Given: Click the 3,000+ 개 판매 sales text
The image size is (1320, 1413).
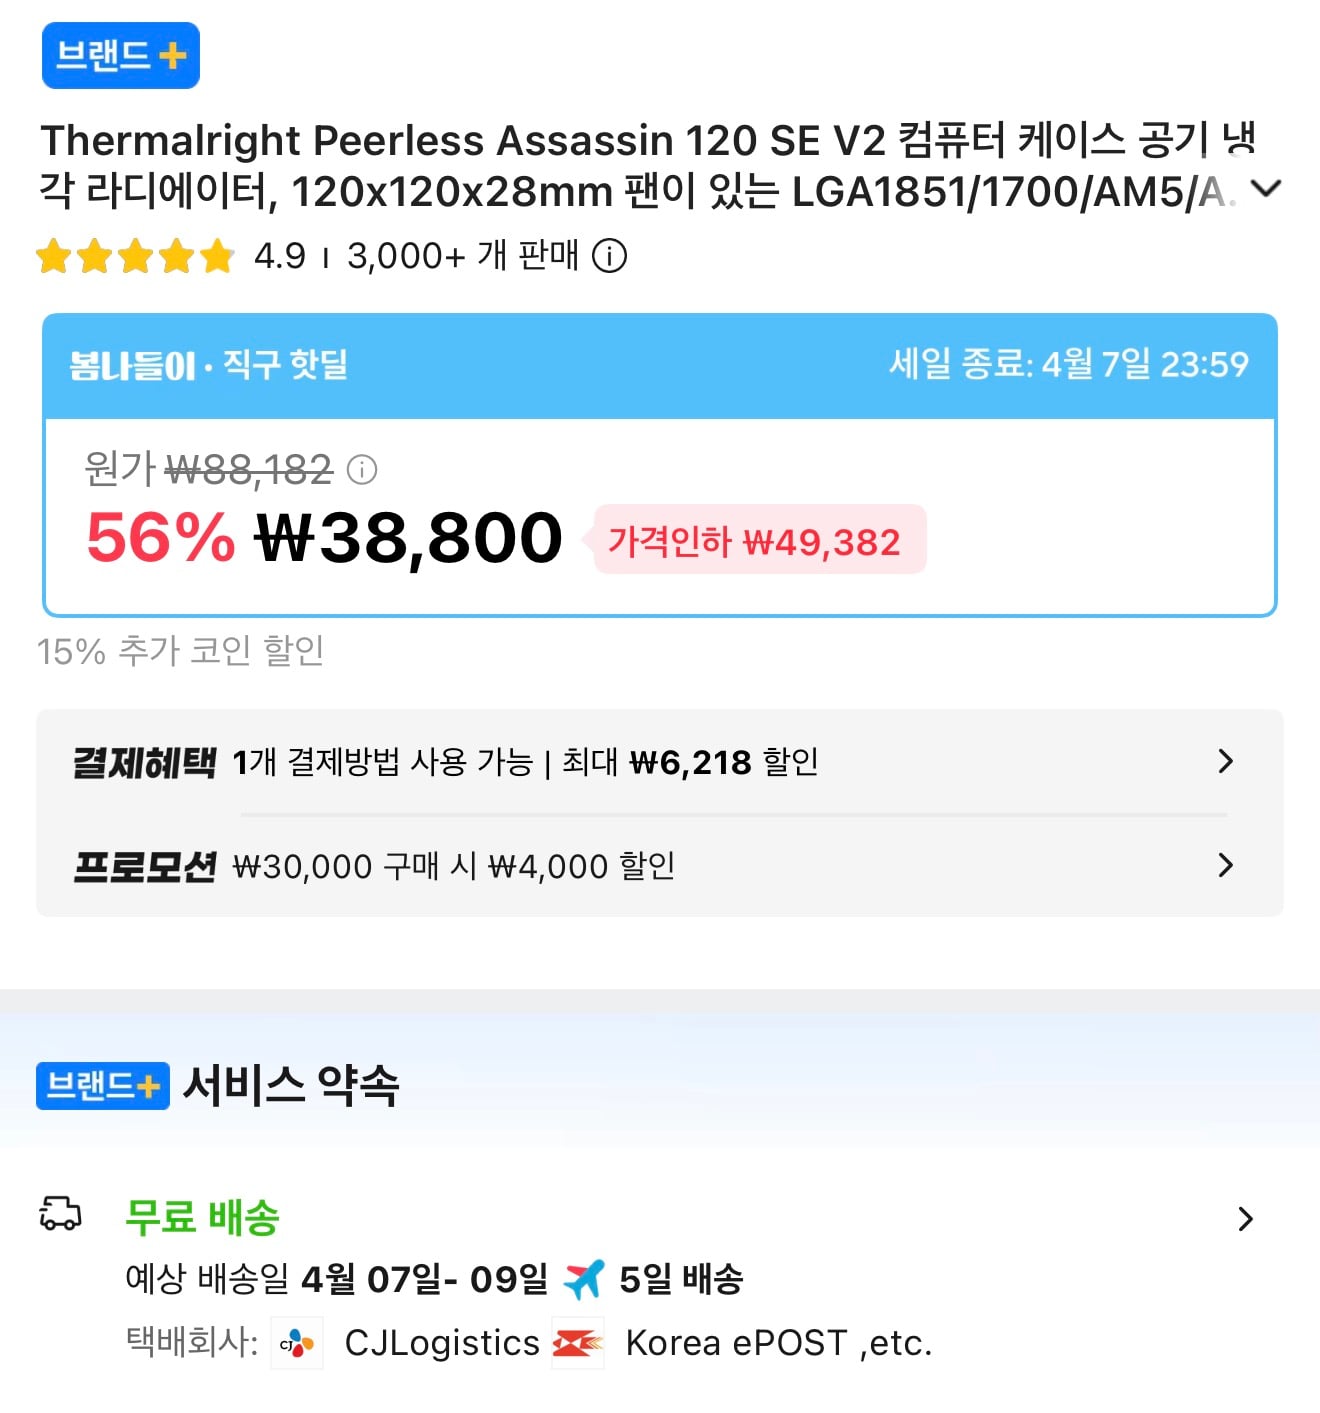Looking at the screenshot, I should [x=462, y=256].
